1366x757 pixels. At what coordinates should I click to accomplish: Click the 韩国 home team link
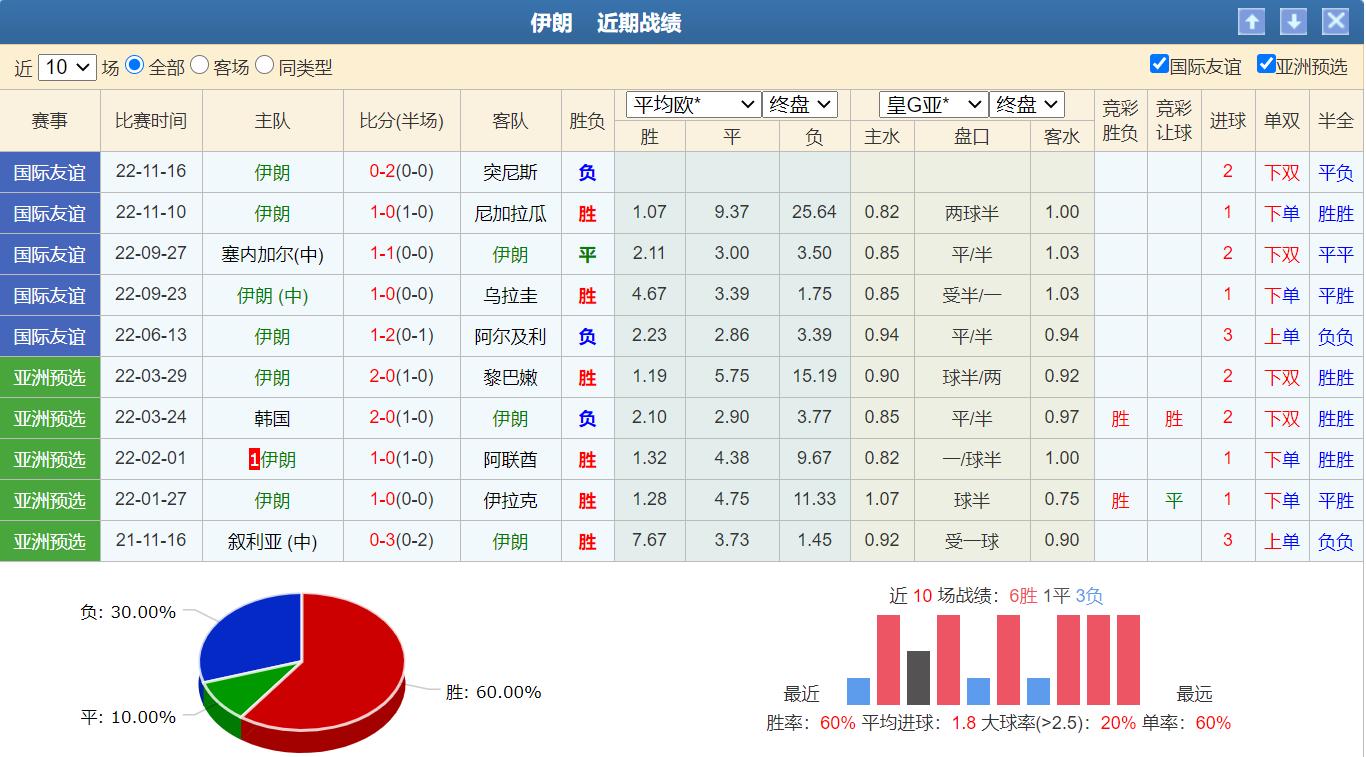pyautogui.click(x=273, y=419)
